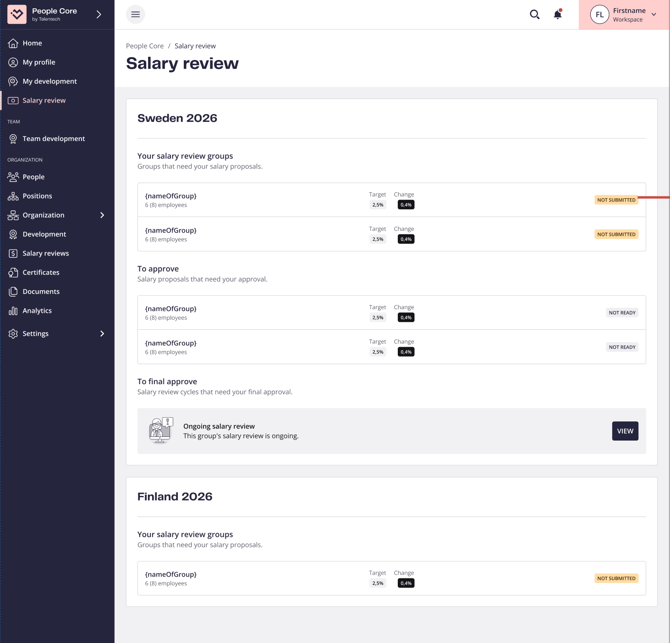Toggle the hamburger menu button

(136, 15)
